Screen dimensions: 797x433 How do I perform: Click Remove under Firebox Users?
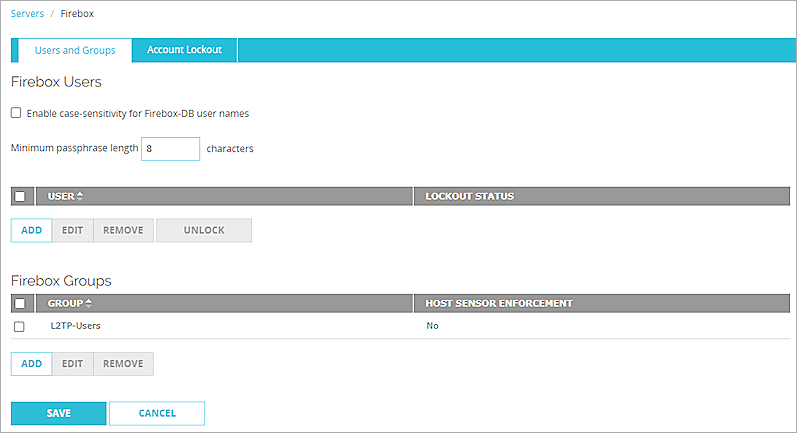point(124,230)
